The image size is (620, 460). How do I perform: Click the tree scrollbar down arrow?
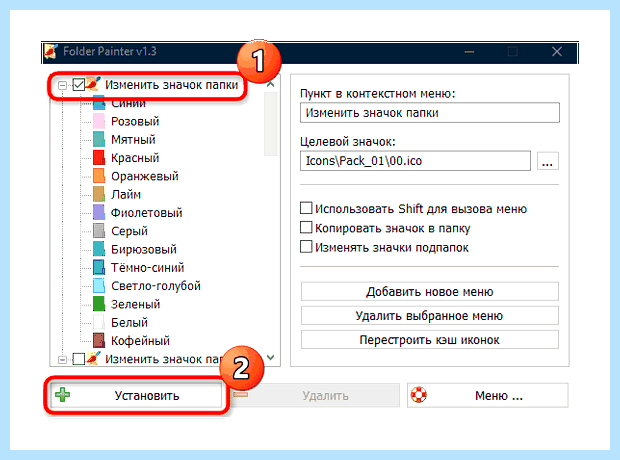pyautogui.click(x=270, y=358)
